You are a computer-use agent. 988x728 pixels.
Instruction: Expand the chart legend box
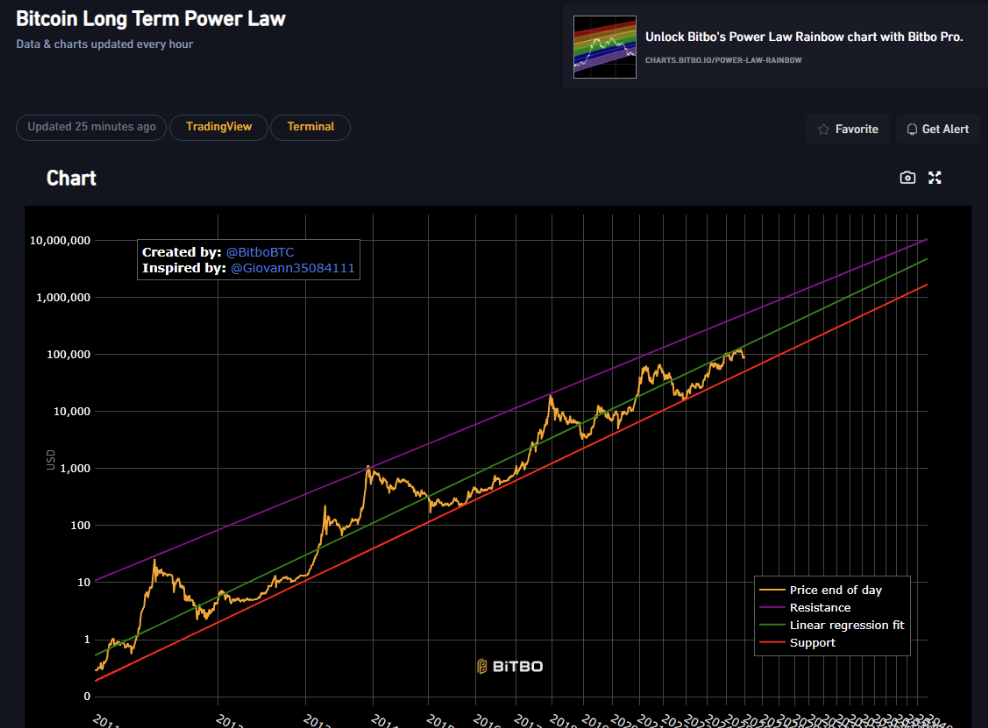[832, 615]
